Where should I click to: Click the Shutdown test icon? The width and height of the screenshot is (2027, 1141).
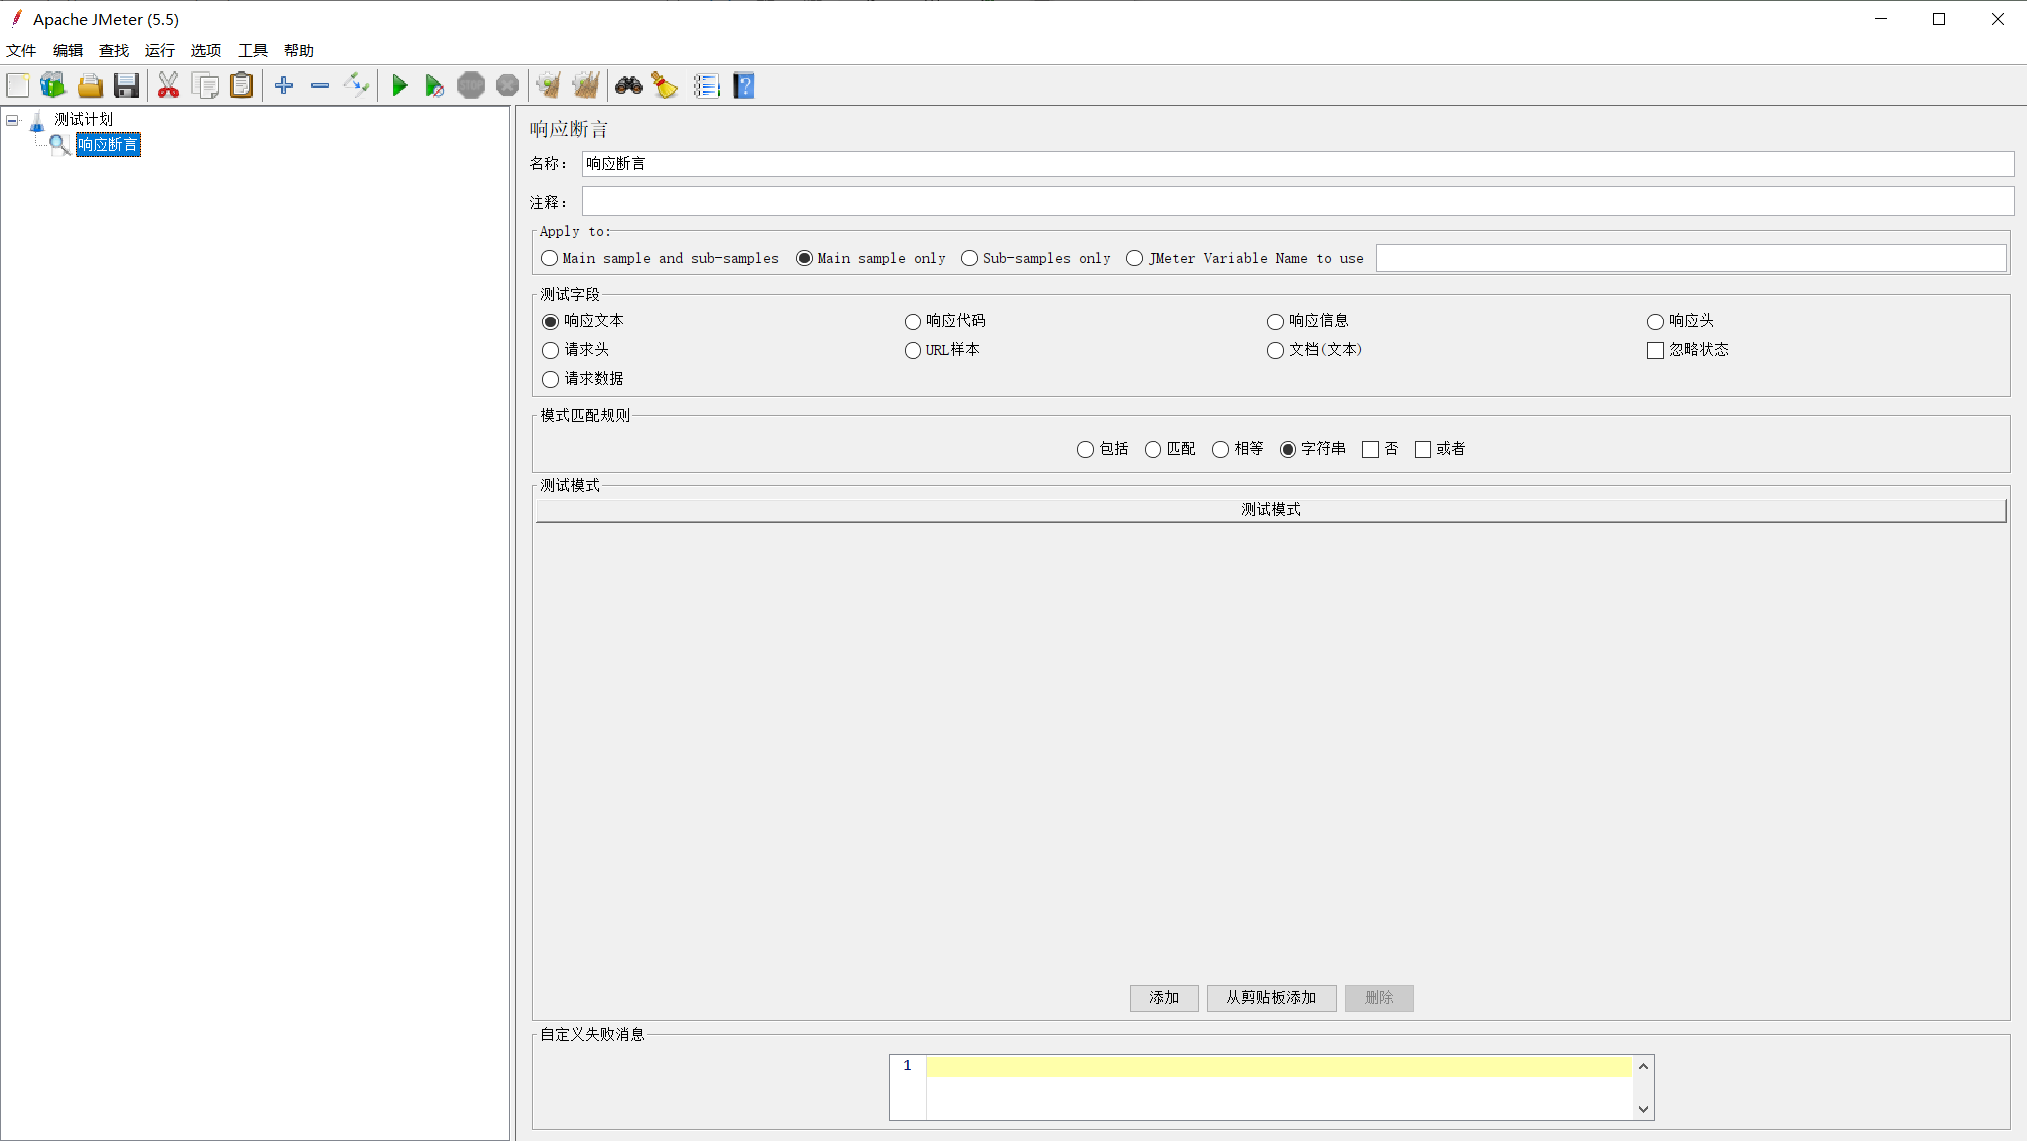point(507,86)
